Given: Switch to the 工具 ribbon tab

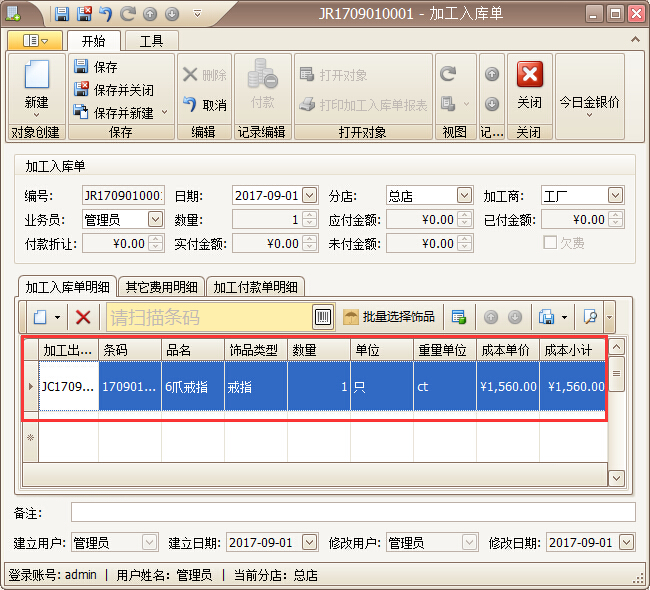Looking at the screenshot, I should click(x=151, y=41).
